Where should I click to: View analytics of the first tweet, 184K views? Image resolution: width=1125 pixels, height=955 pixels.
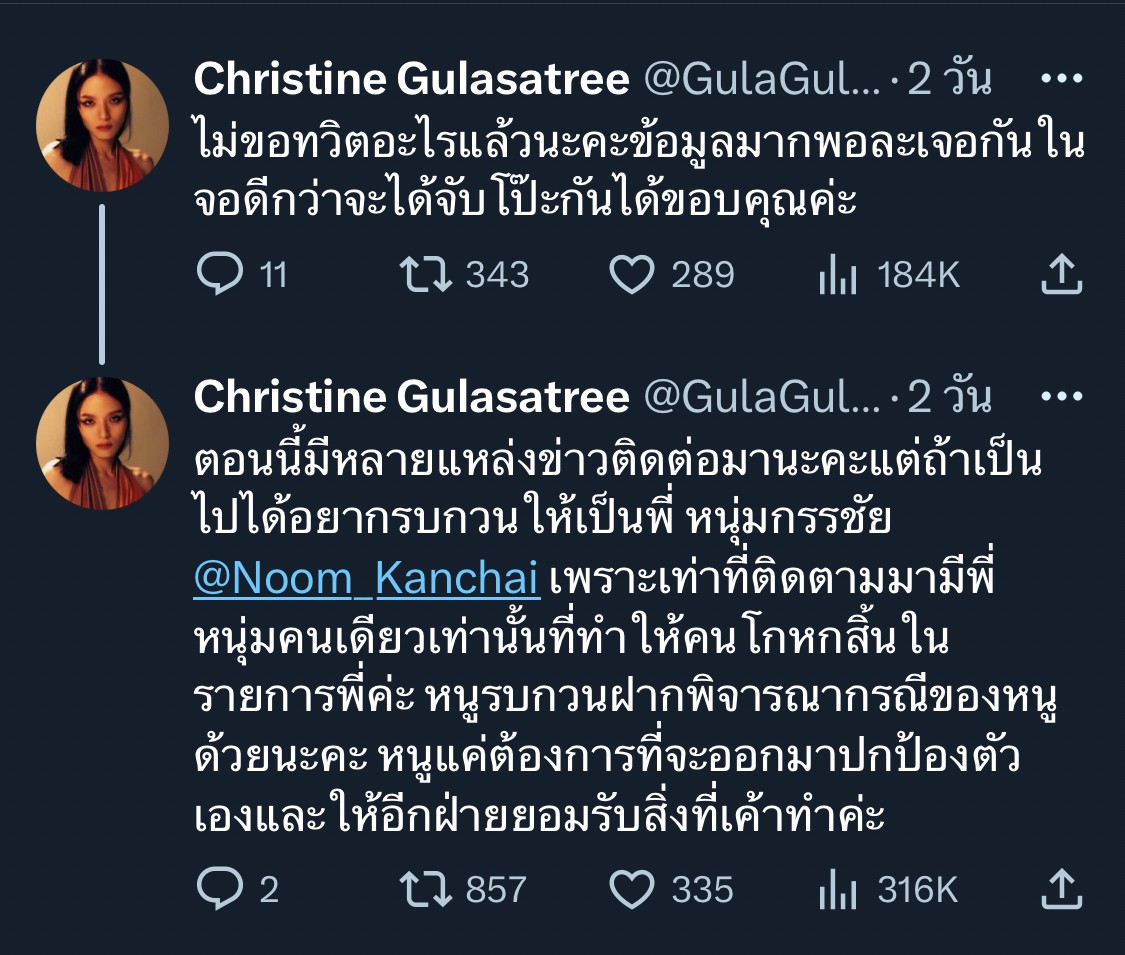pyautogui.click(x=838, y=274)
